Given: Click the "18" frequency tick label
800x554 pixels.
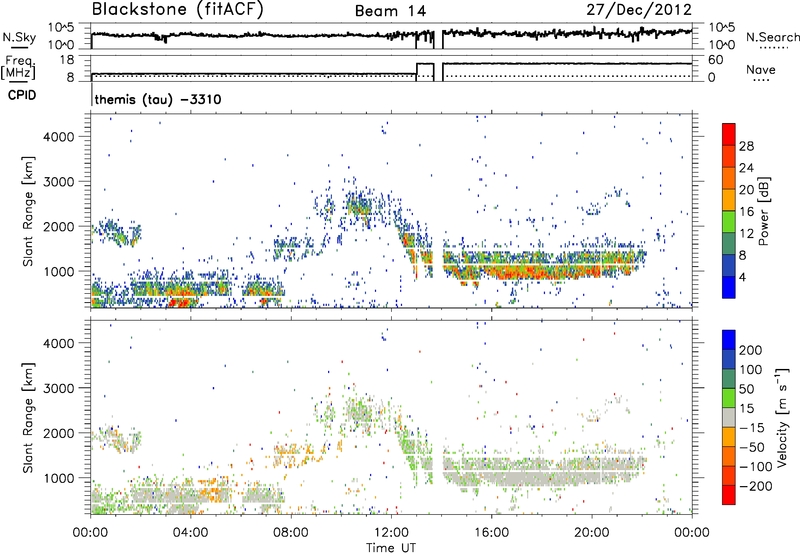Looking at the screenshot, I should click(x=66, y=60).
